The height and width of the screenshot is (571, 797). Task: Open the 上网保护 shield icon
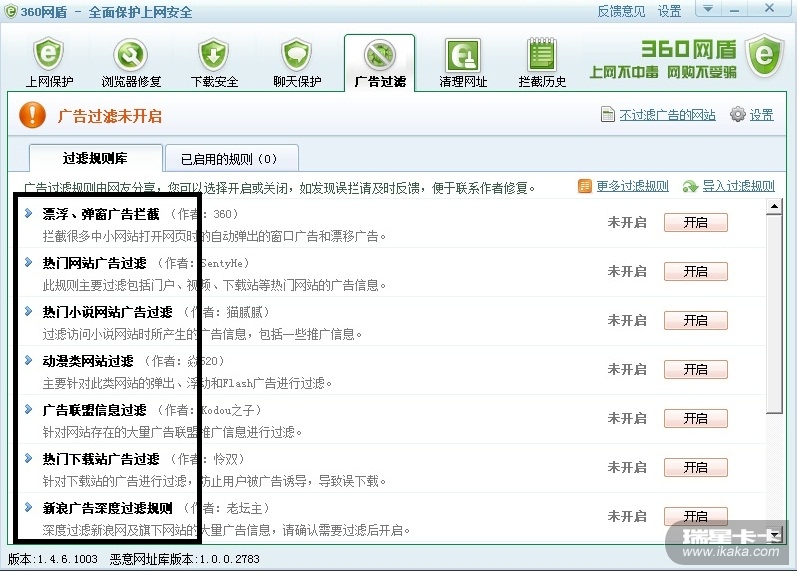click(49, 54)
